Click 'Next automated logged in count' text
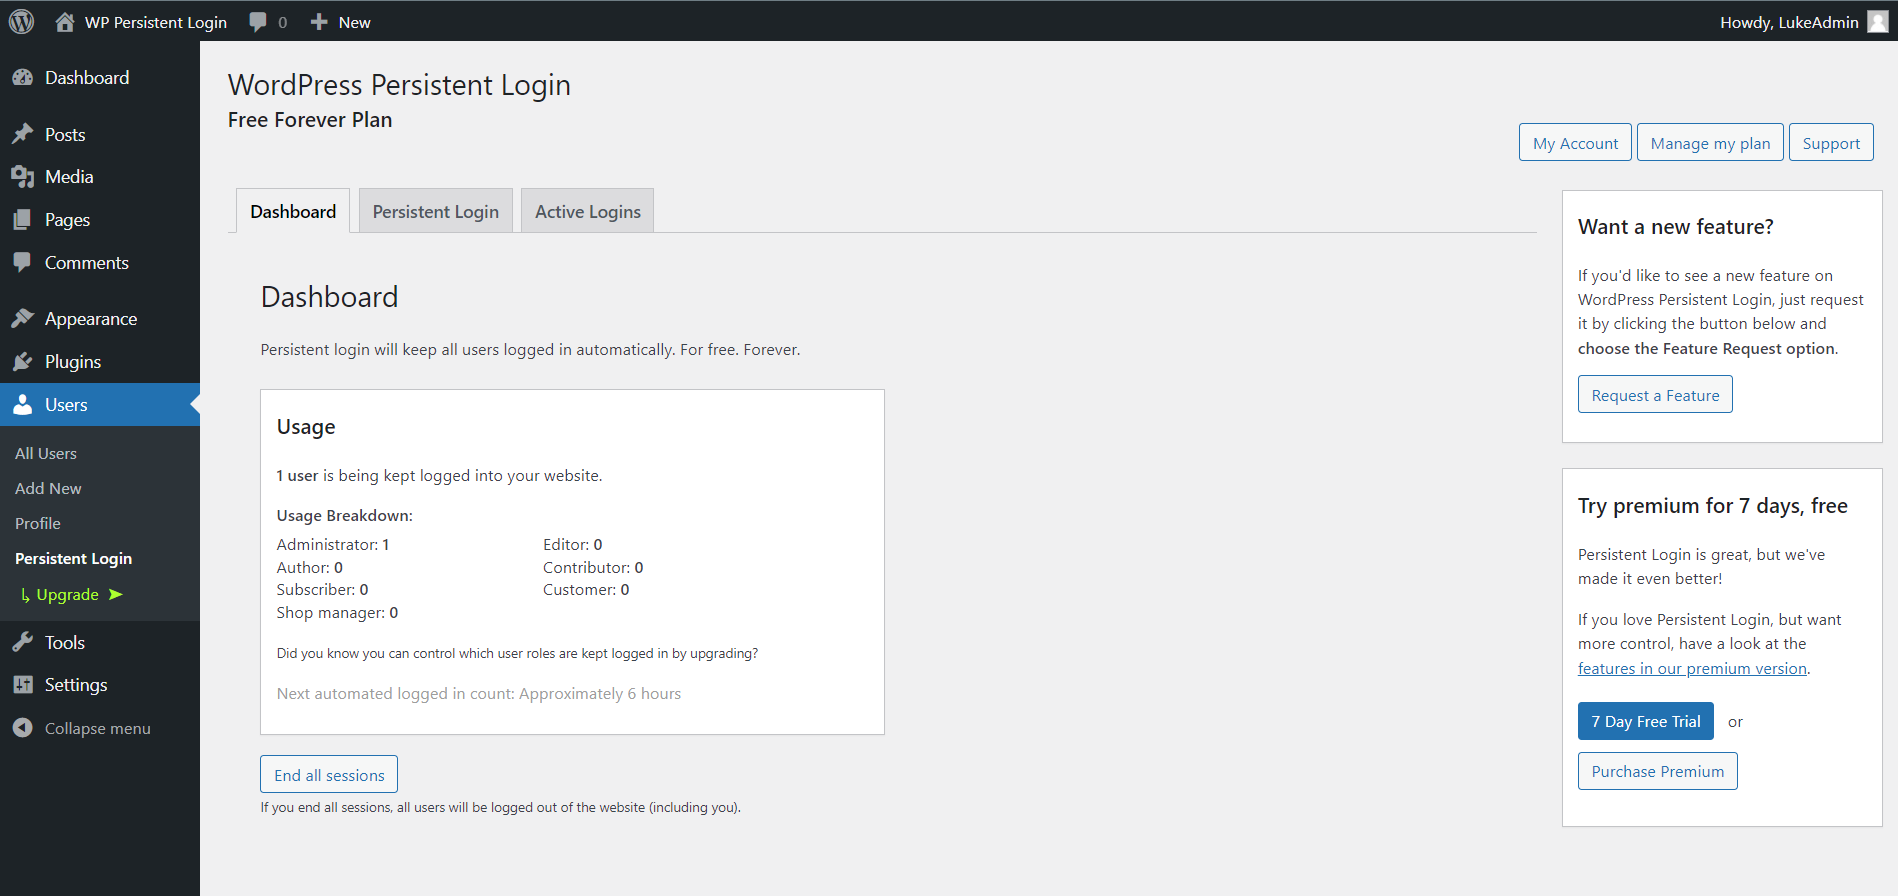The height and width of the screenshot is (896, 1898). [x=479, y=694]
